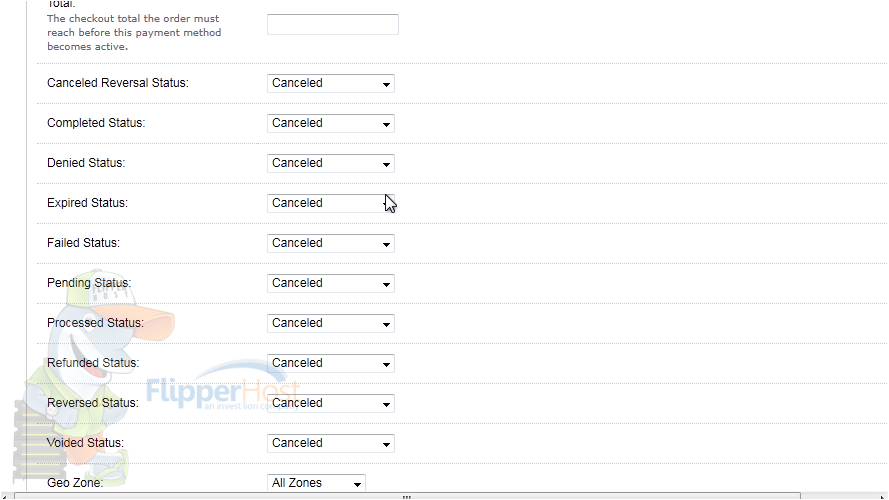Screen dimensions: 889x500
Task: Open the Completed Status dropdown
Action: pos(331,123)
